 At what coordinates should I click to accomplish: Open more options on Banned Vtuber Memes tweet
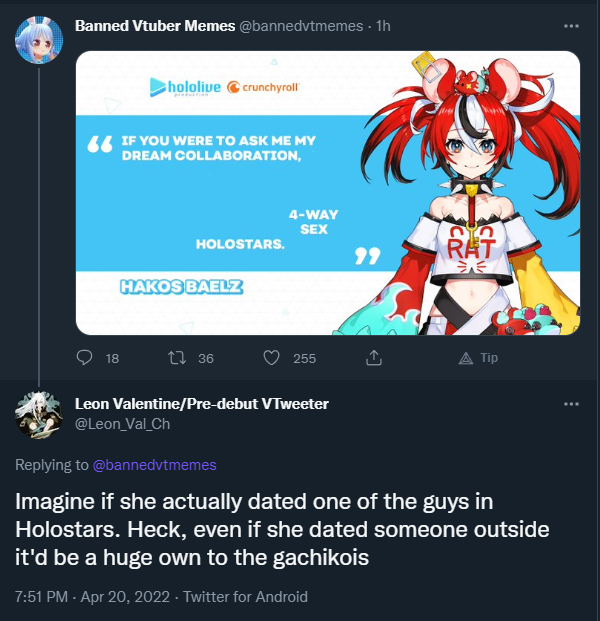coord(571,26)
